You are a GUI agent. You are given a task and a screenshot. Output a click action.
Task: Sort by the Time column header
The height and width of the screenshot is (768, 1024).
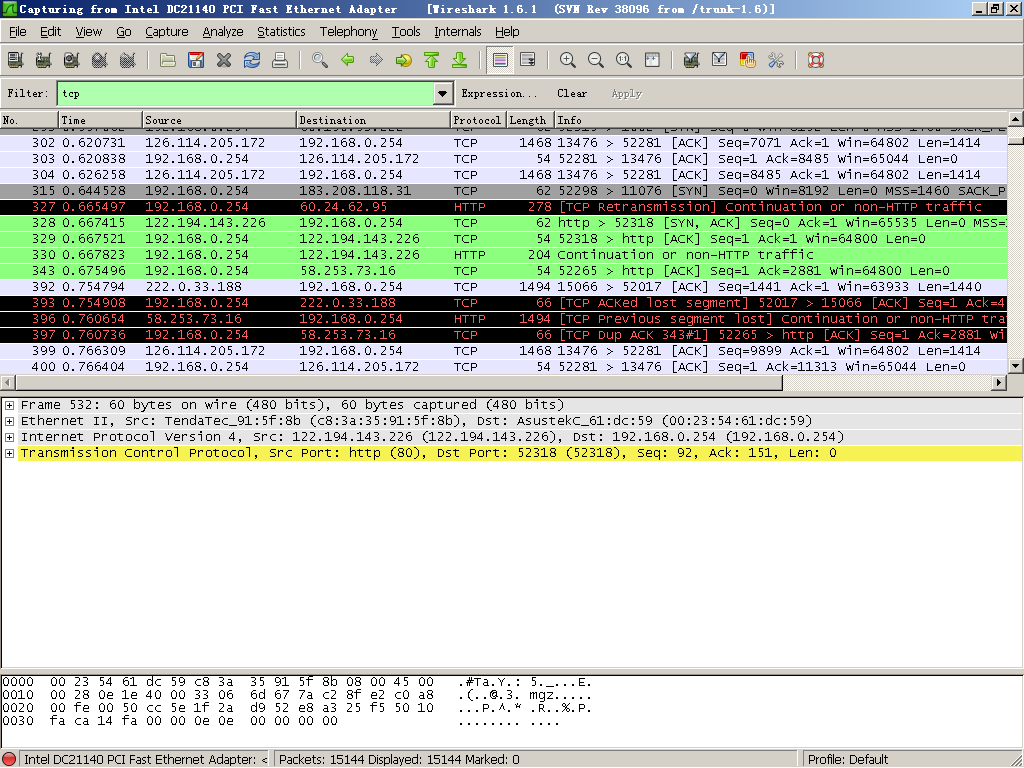100,120
